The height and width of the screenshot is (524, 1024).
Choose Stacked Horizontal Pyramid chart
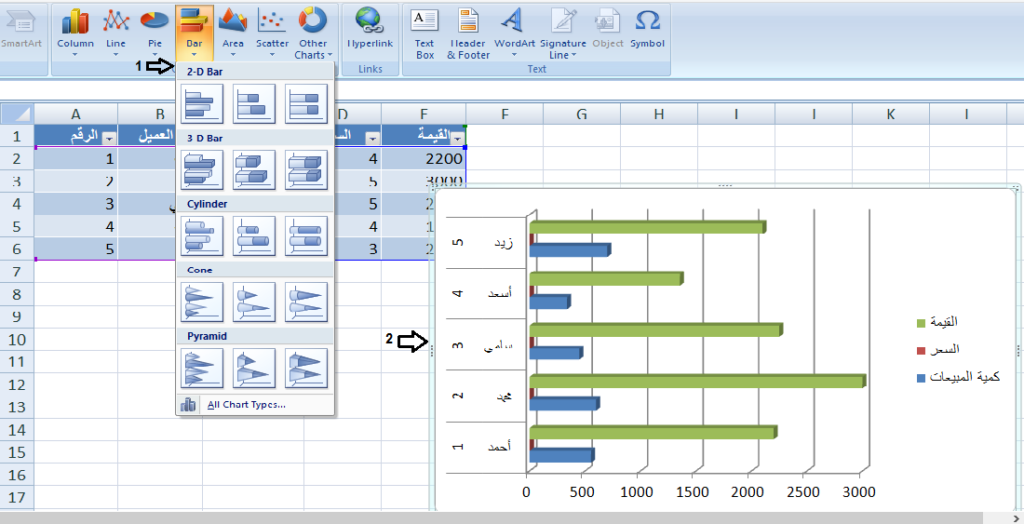(x=254, y=368)
